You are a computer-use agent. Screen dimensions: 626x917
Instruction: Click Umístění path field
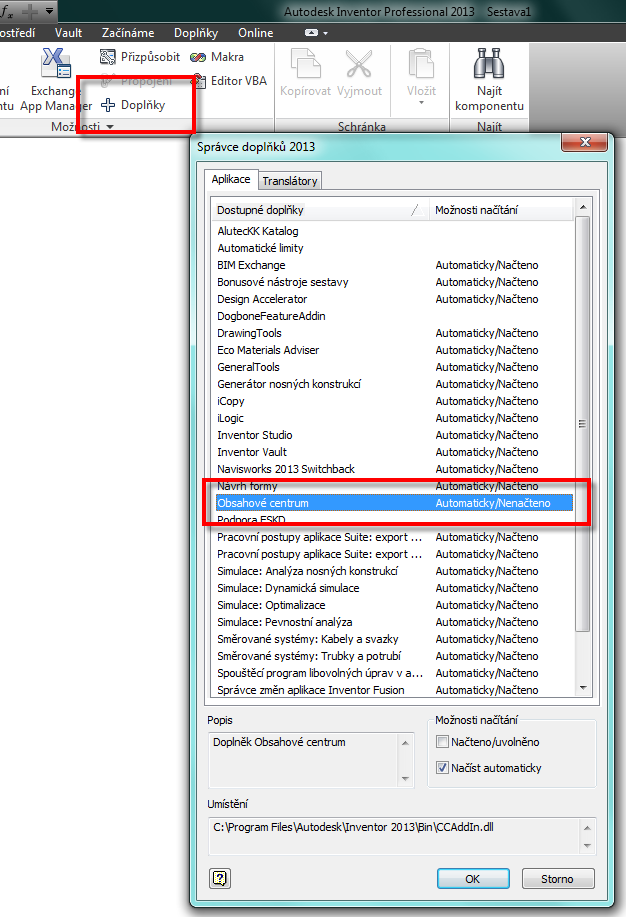(403, 836)
